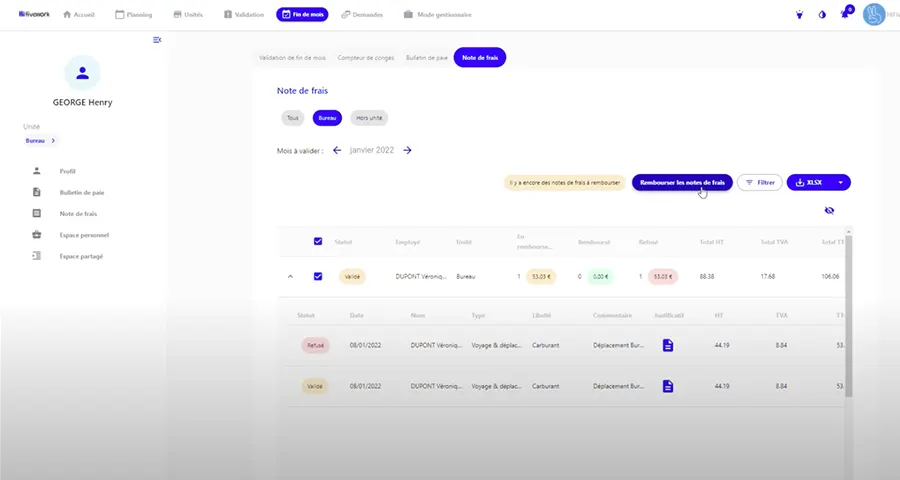Switch to Bulletin de paie subtab
This screenshot has height=480, width=900.
point(426,57)
